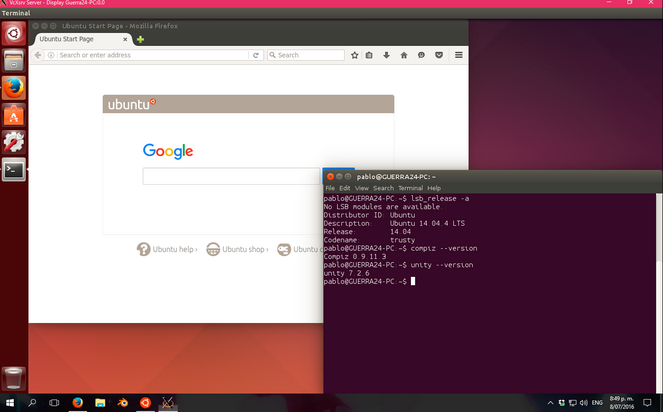Click the Google logo
The height and width of the screenshot is (413, 663).
coord(168,151)
